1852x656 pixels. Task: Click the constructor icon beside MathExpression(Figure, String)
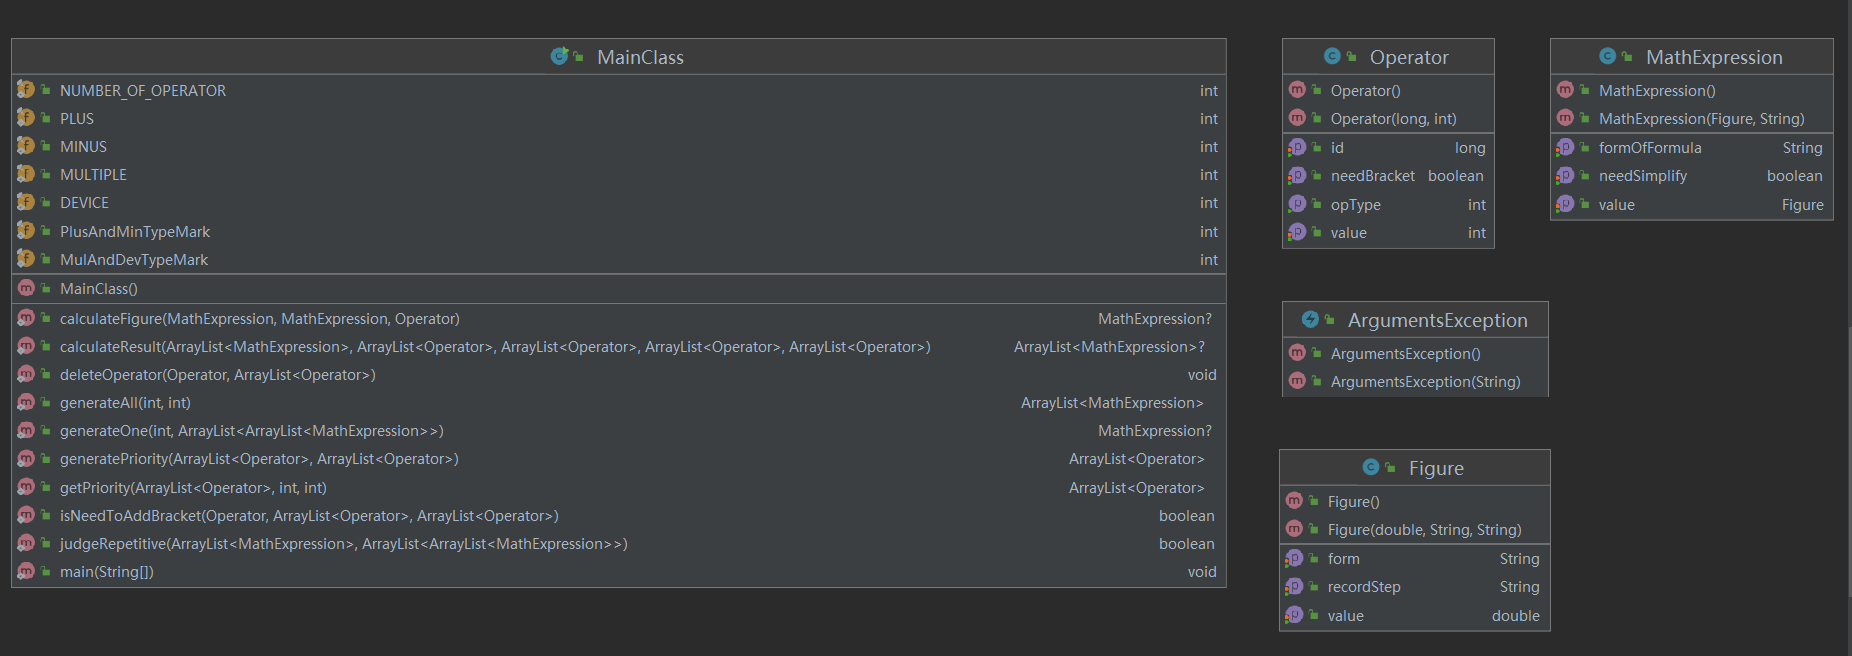1565,118
